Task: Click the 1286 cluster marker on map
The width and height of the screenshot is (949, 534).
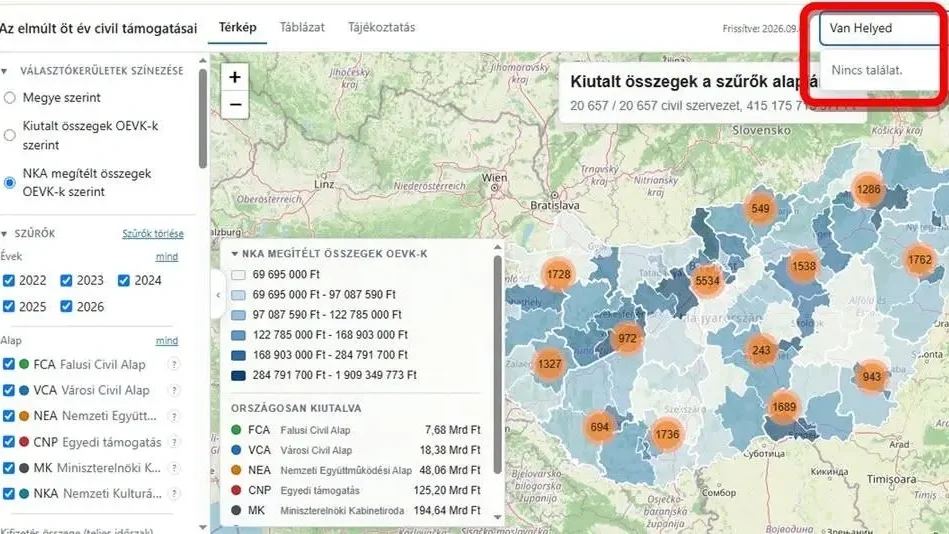Action: click(868, 189)
